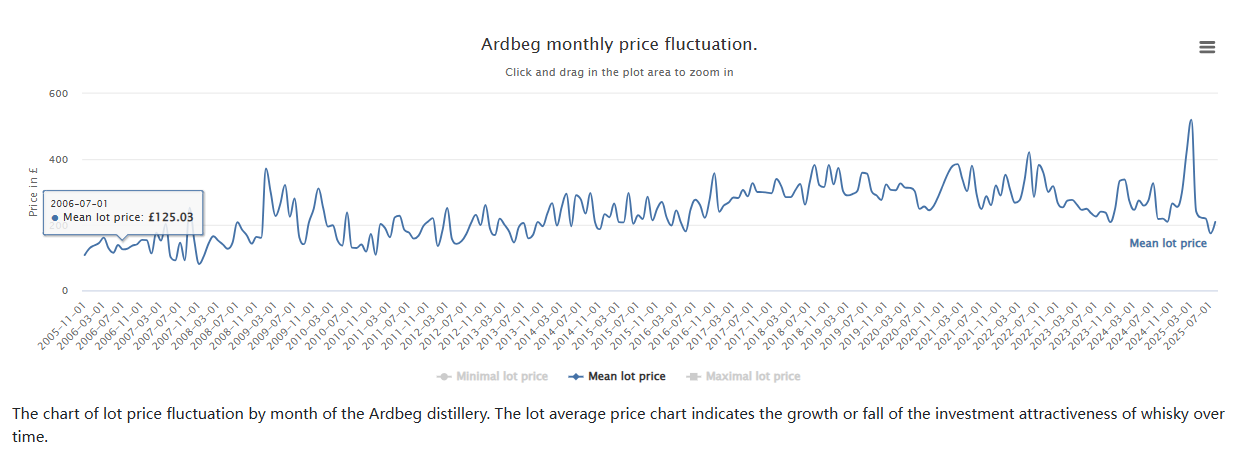Click 'Mean lot price' label at line end

[x=1167, y=243]
